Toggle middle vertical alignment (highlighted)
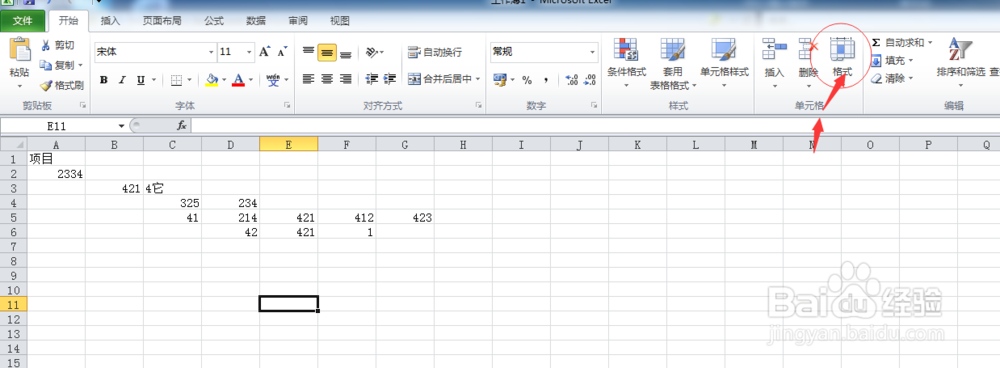Viewport: 1000px width, 368px height. point(327,52)
